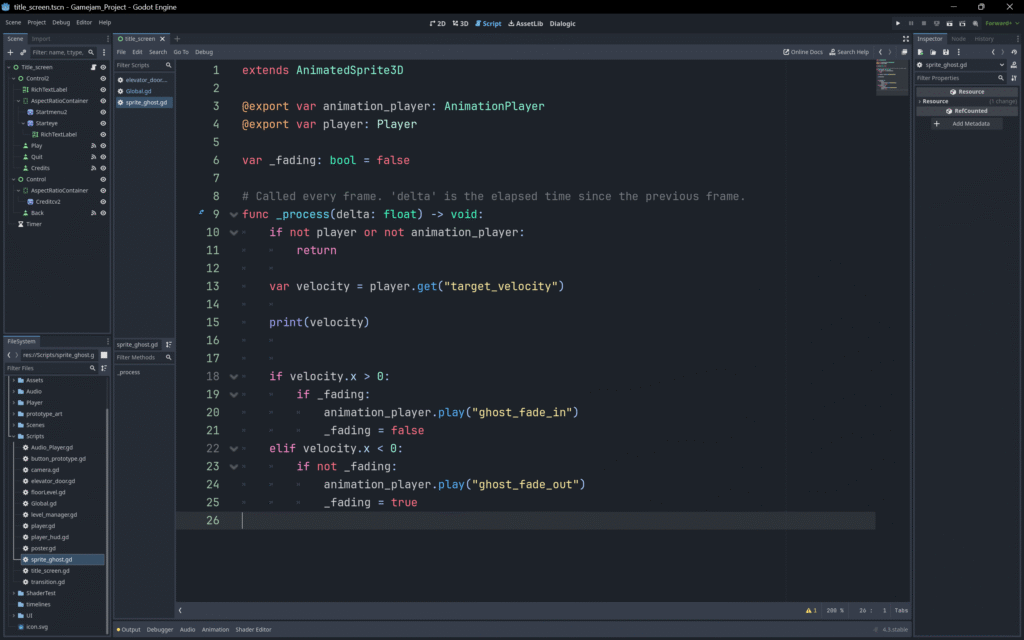Open the Online Docs link
Screen dimensions: 1024x640
(x=803, y=52)
